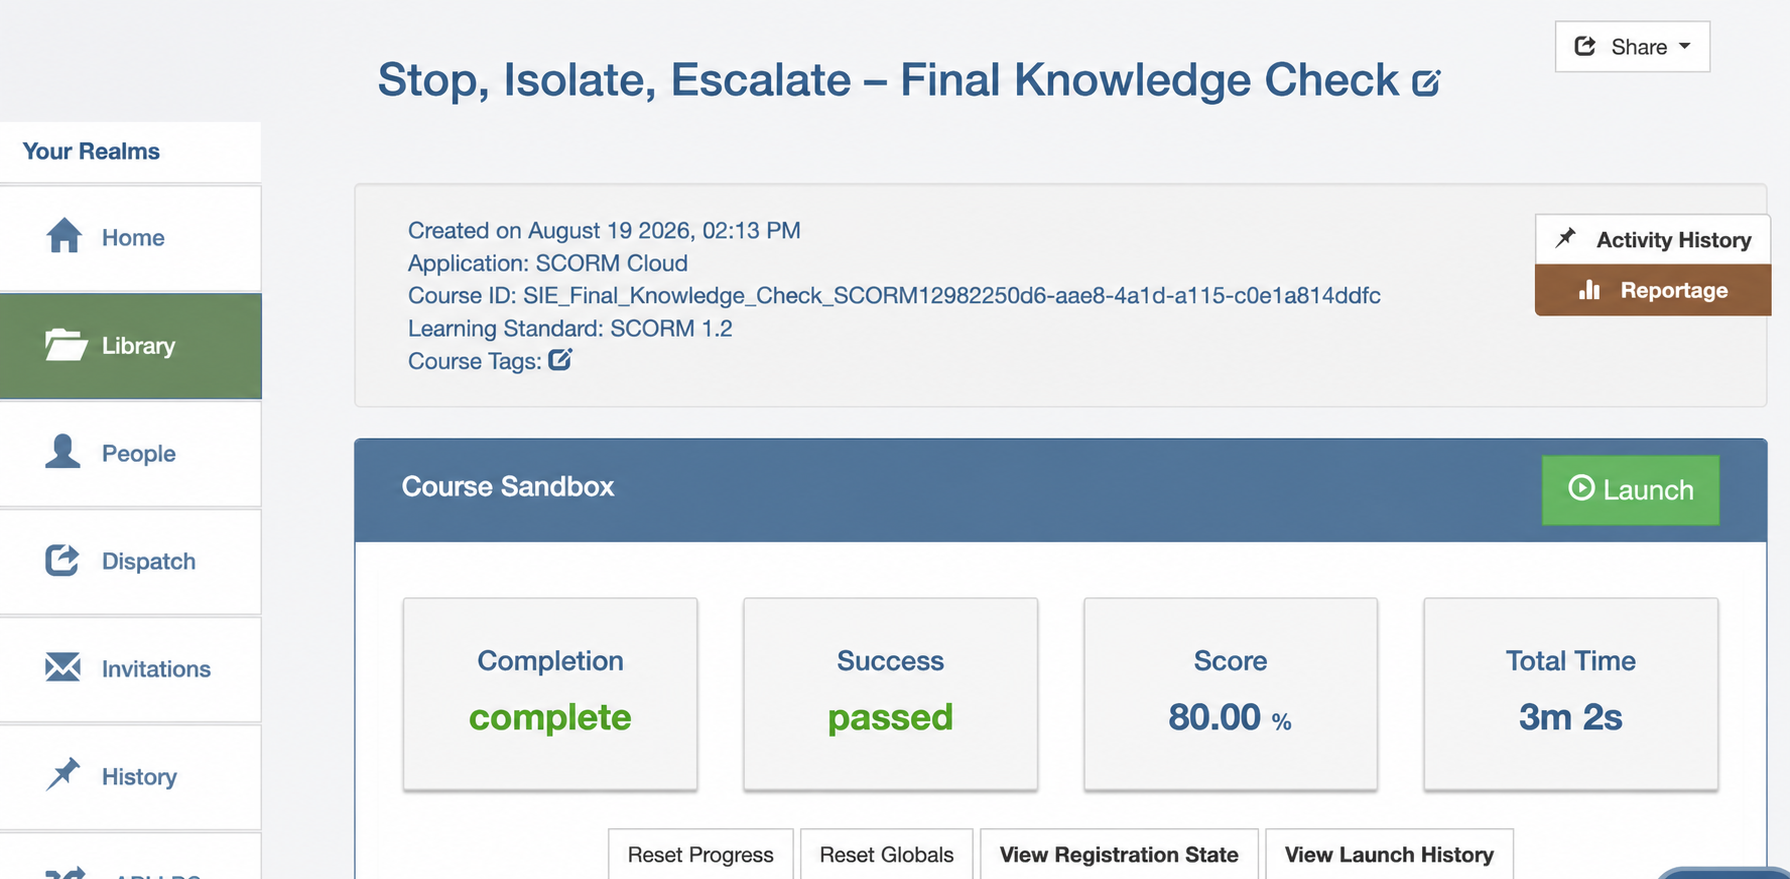This screenshot has height=879, width=1790.
Task: Edit Course Tags using the pencil icon
Action: [560, 360]
